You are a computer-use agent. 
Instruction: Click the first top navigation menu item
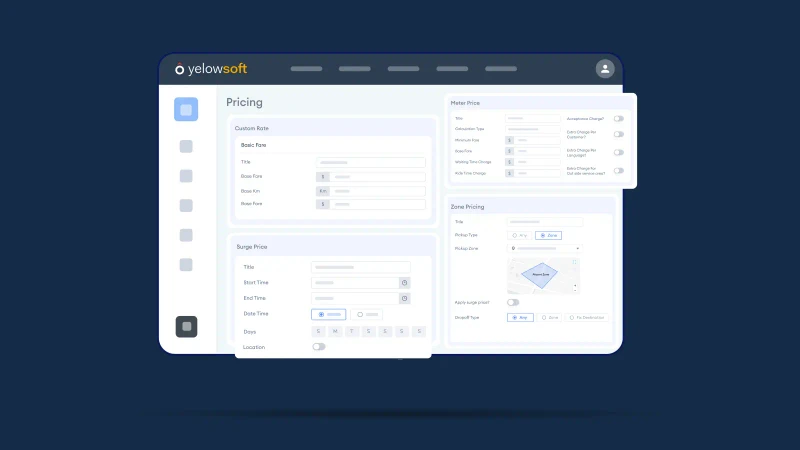[x=306, y=69]
